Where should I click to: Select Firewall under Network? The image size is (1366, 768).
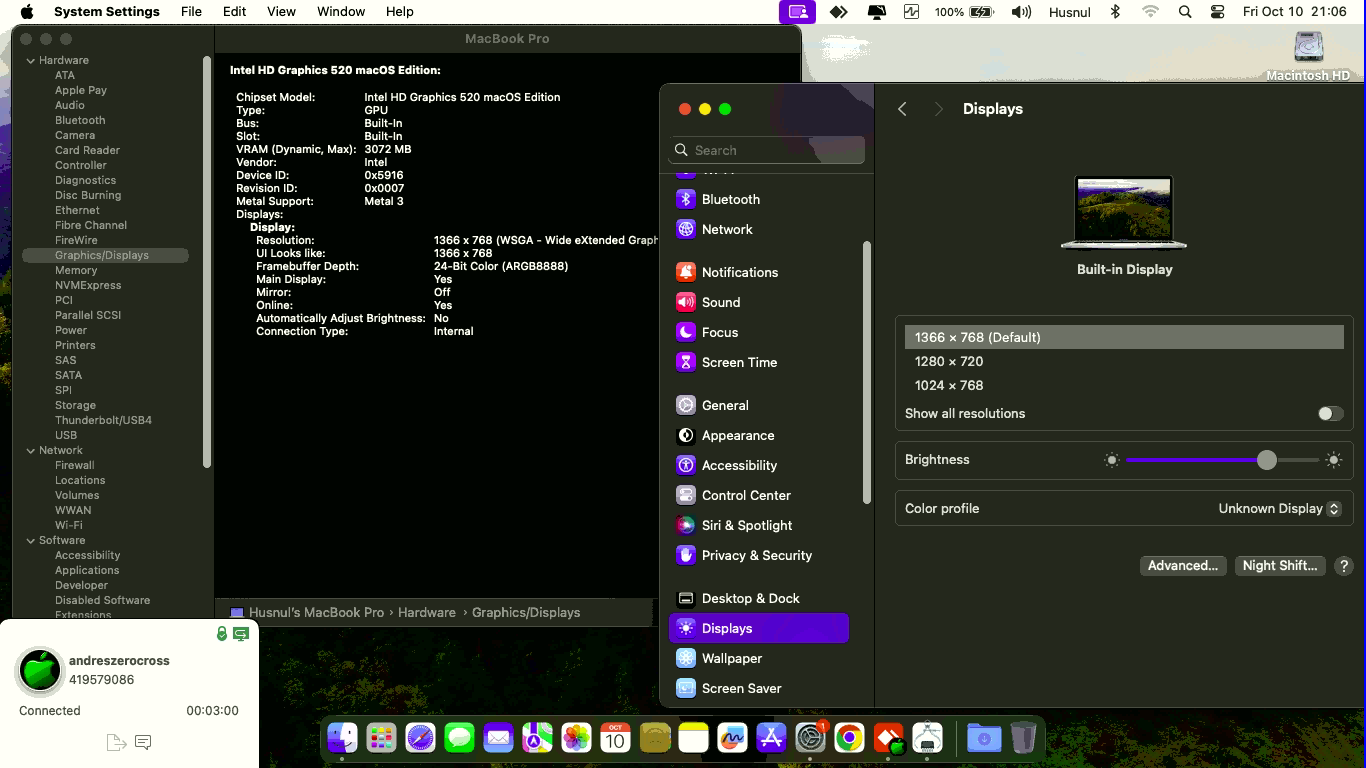(75, 465)
